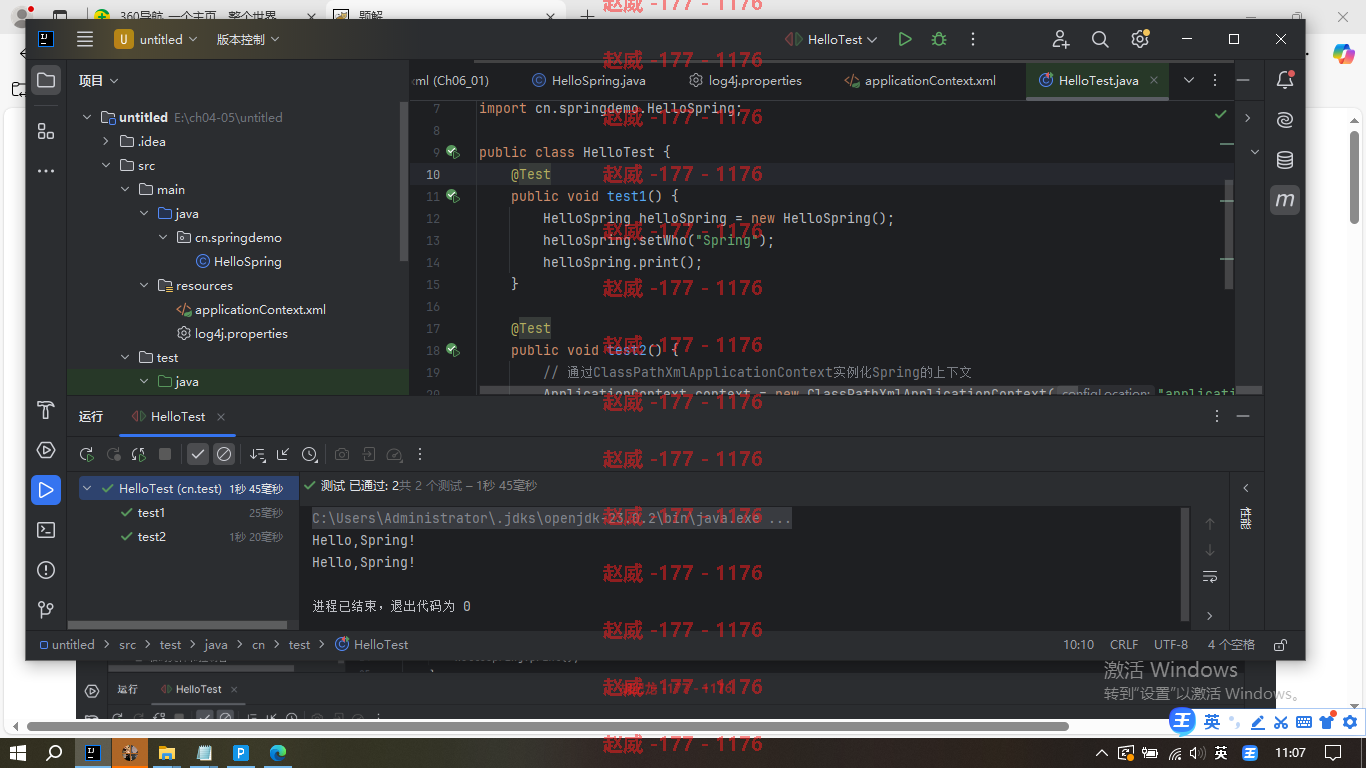Open the Database tool window icon
1366x768 pixels.
(1285, 160)
